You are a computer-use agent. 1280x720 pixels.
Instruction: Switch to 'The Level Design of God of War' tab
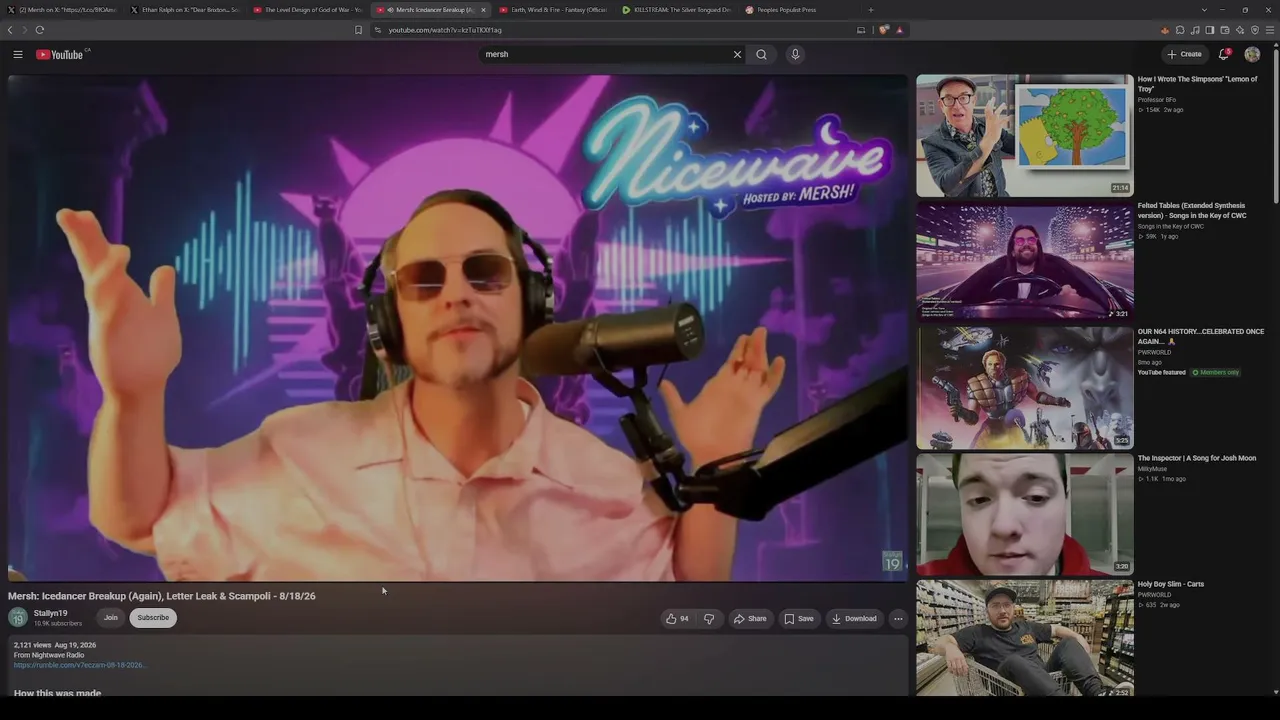[x=308, y=10]
